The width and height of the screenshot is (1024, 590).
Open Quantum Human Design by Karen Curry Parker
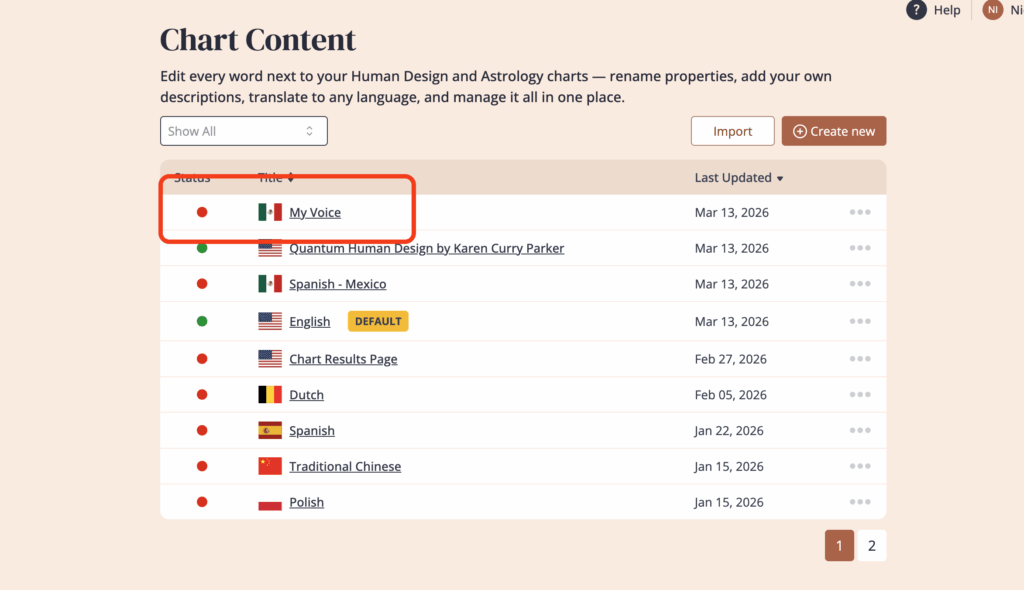[x=426, y=248]
